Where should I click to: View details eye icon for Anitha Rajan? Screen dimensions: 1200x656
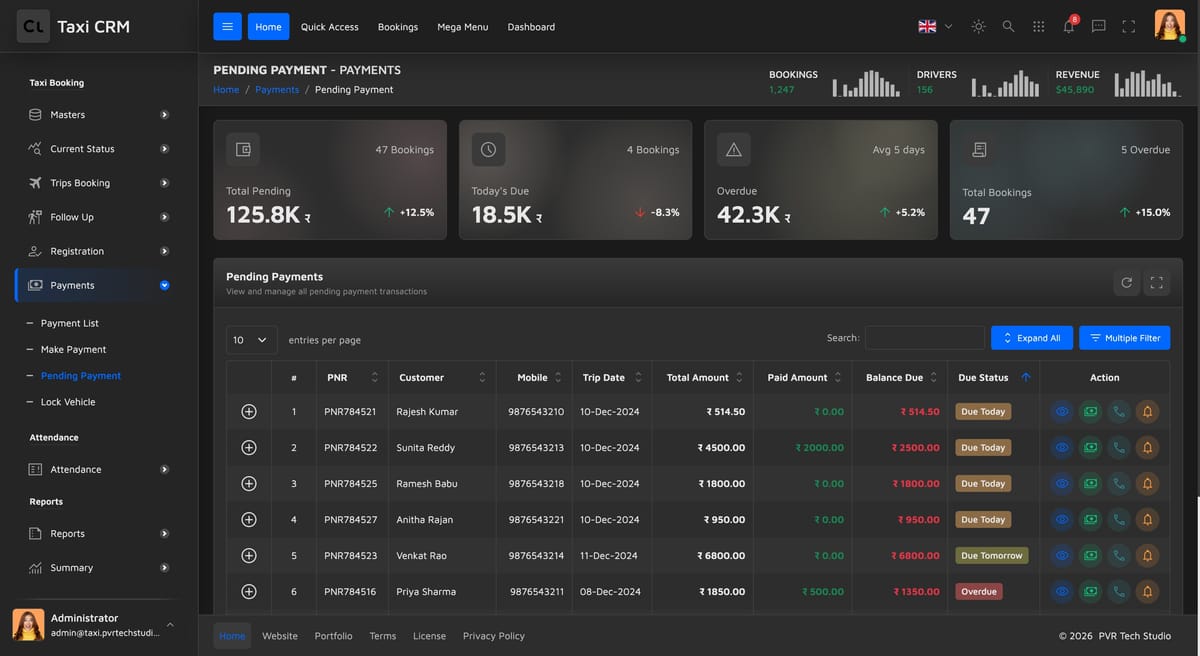[1062, 519]
